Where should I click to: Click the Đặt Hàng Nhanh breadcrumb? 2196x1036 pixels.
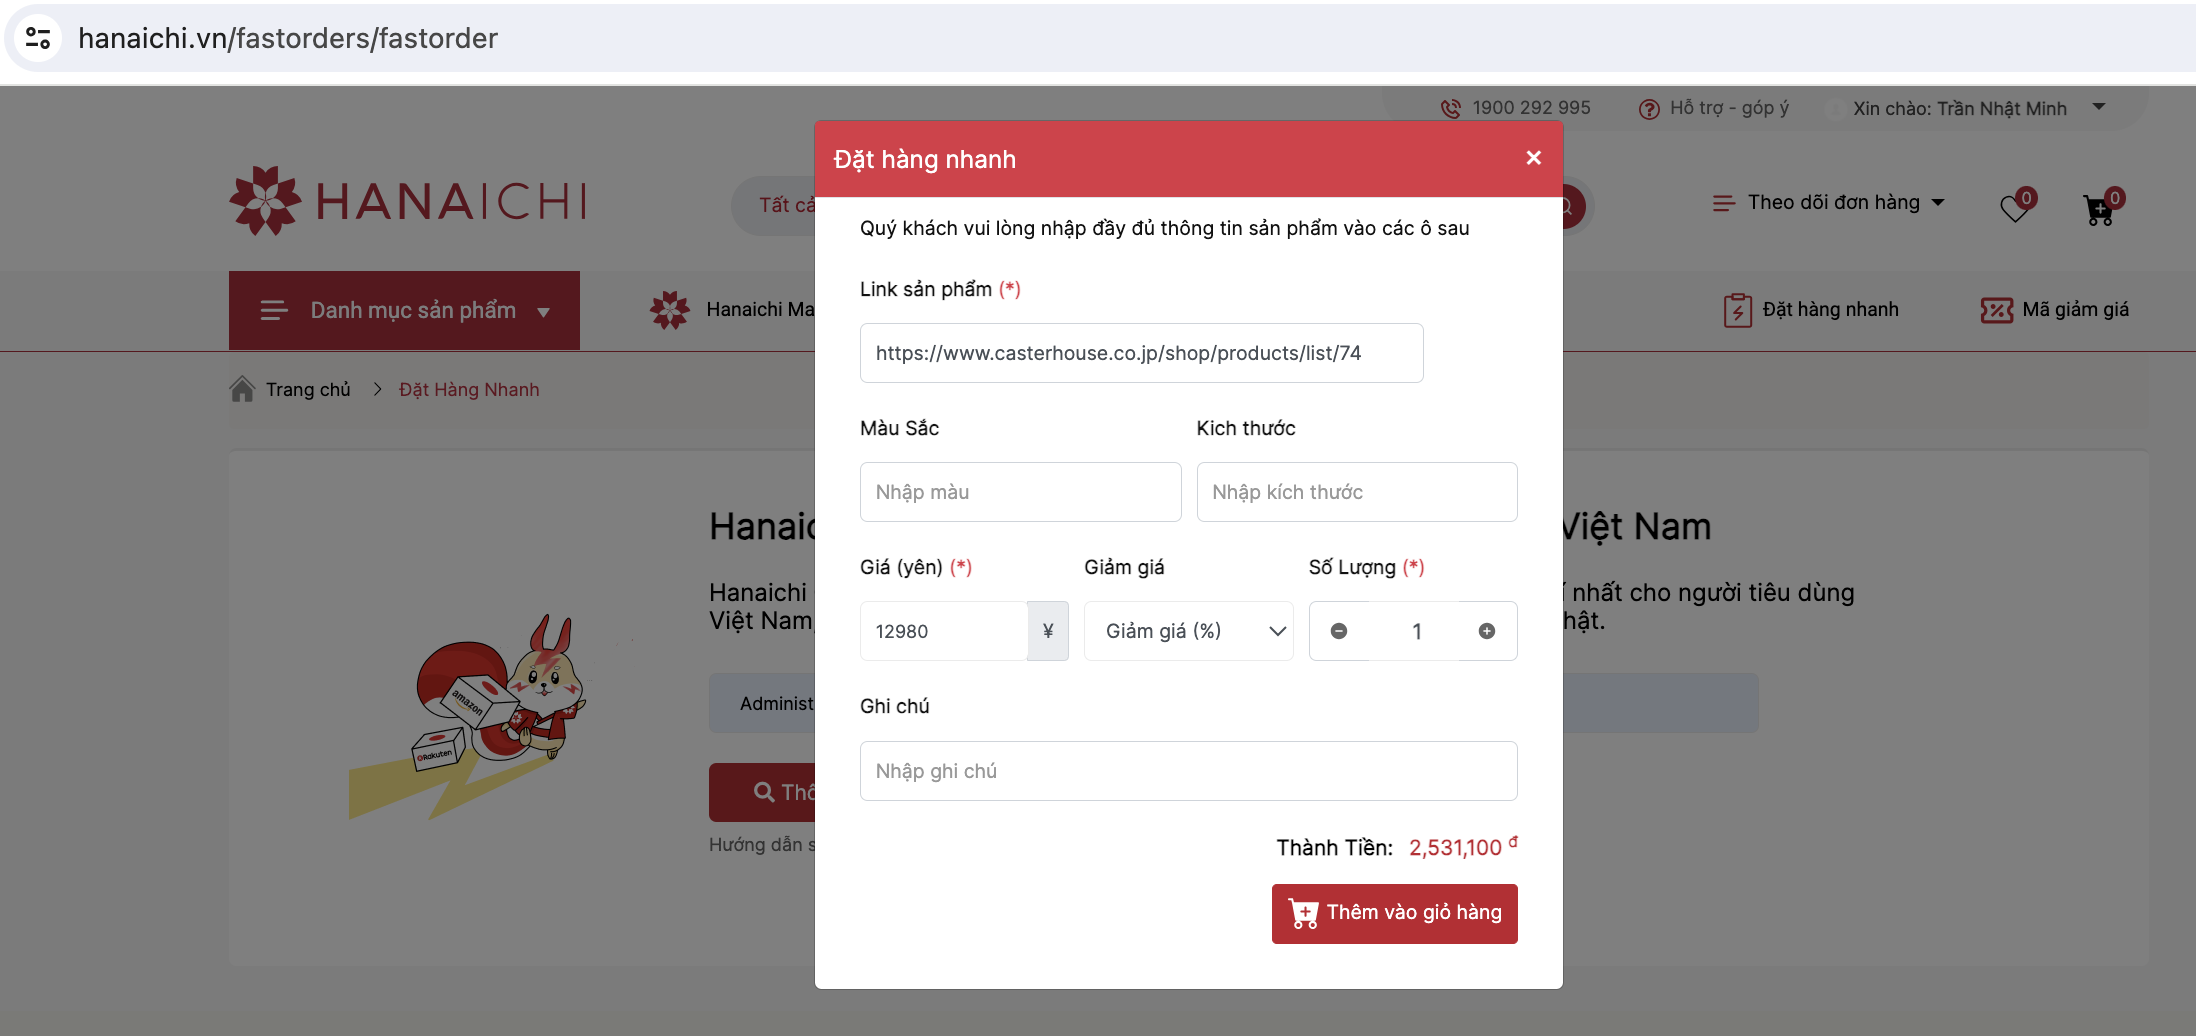coord(469,389)
